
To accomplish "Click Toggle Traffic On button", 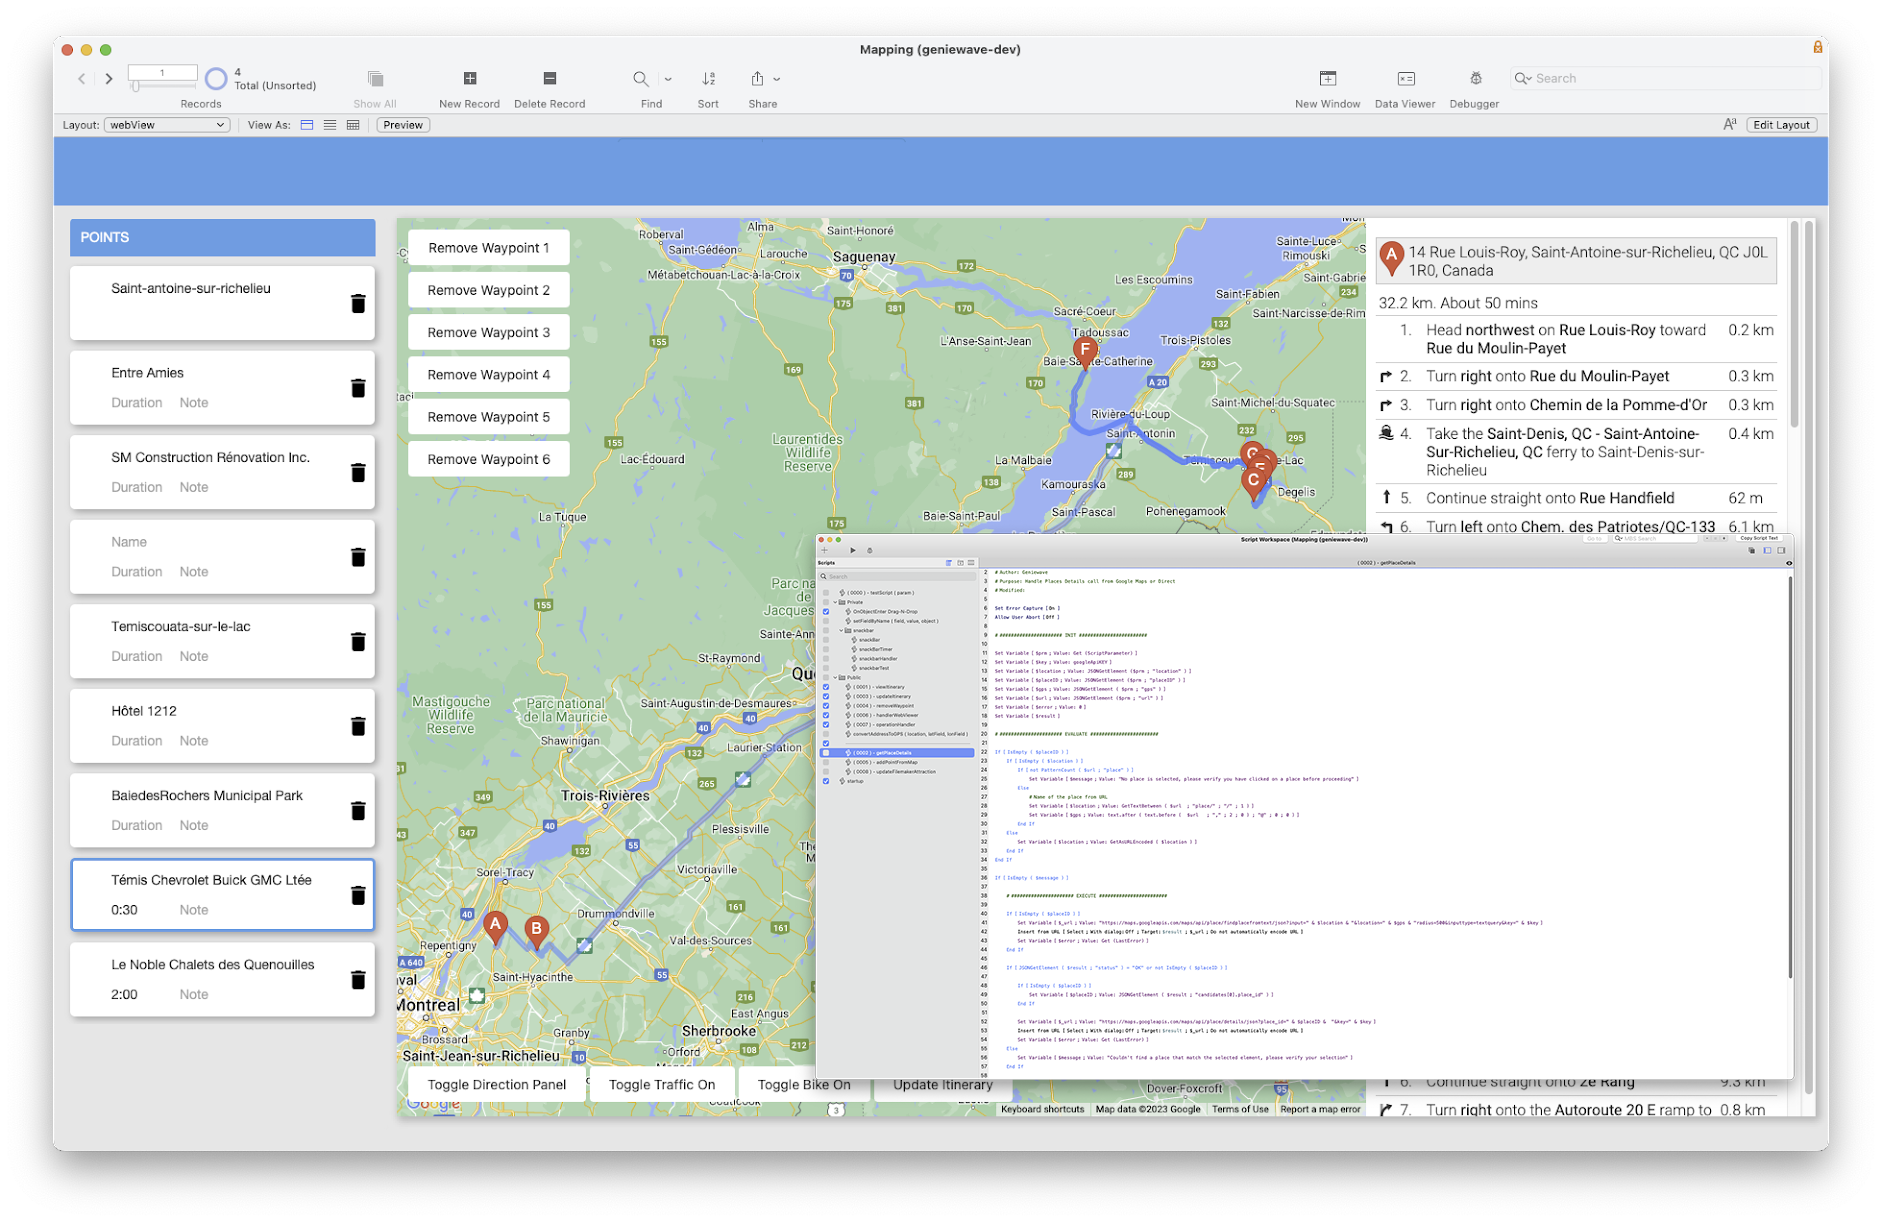I will click(662, 1085).
